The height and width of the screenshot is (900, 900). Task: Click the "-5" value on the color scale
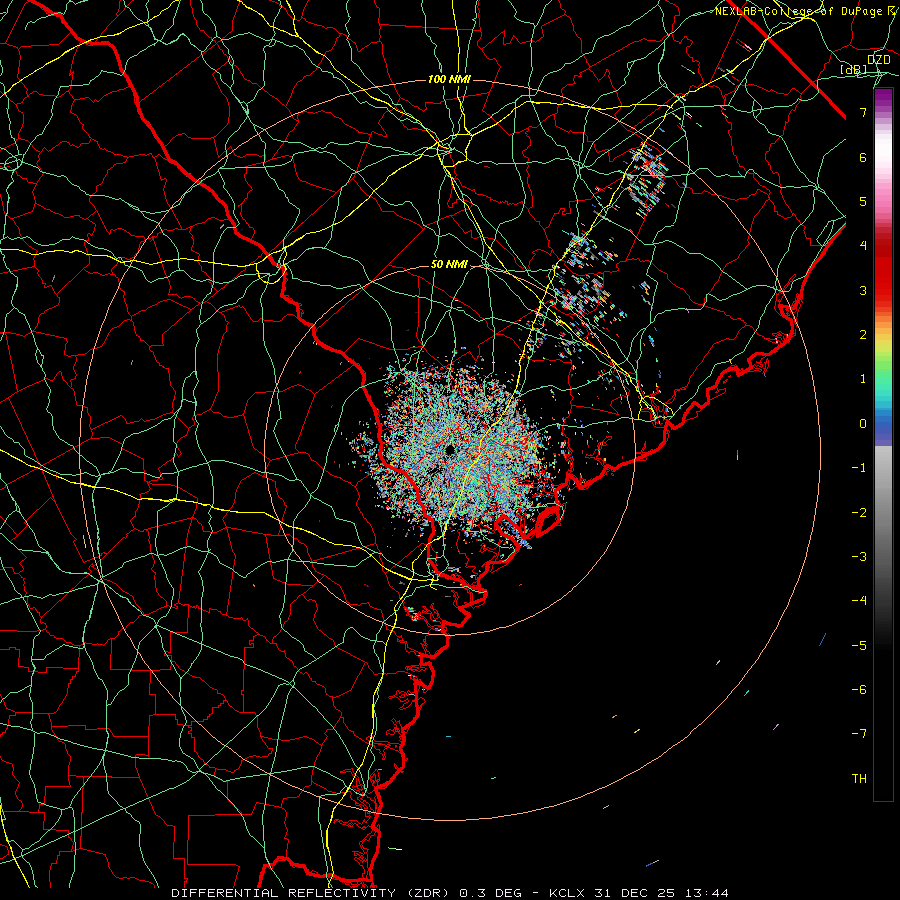pos(859,645)
